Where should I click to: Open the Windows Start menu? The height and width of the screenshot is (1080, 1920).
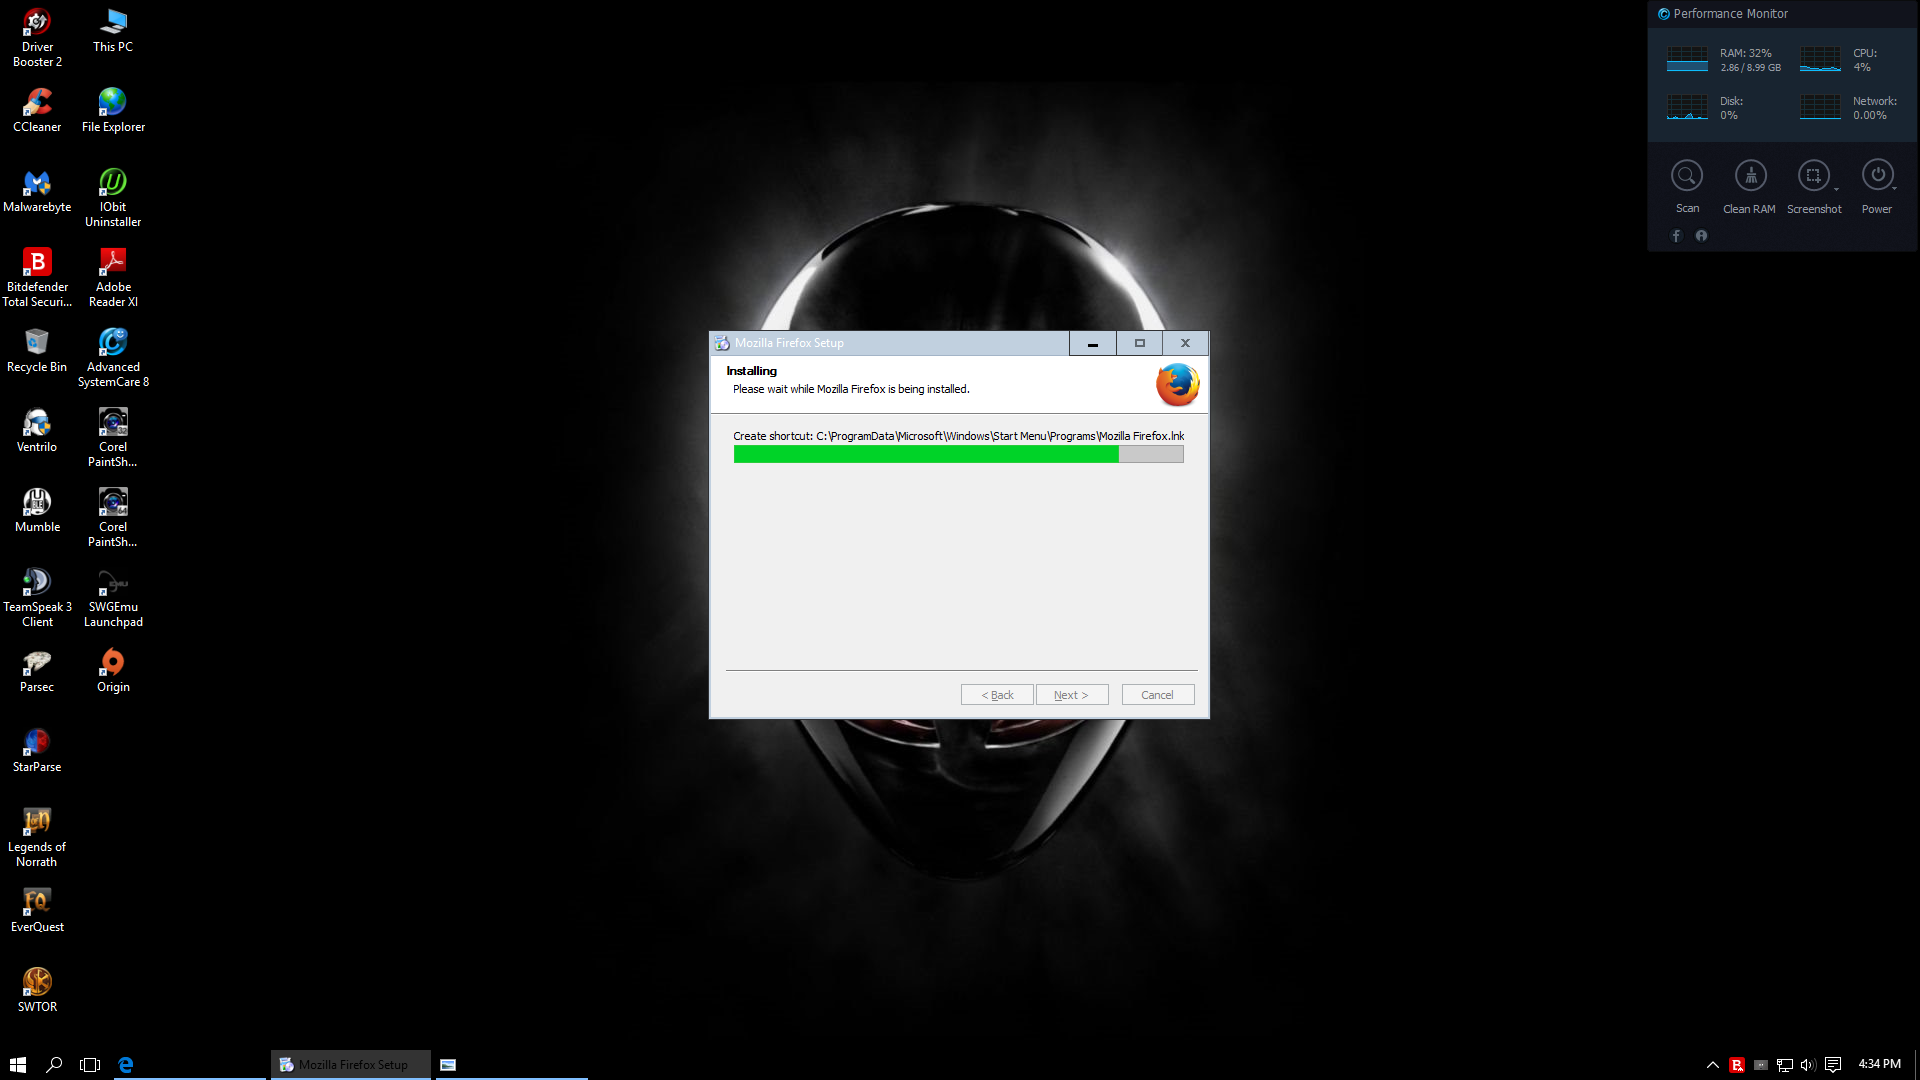[x=18, y=1065]
